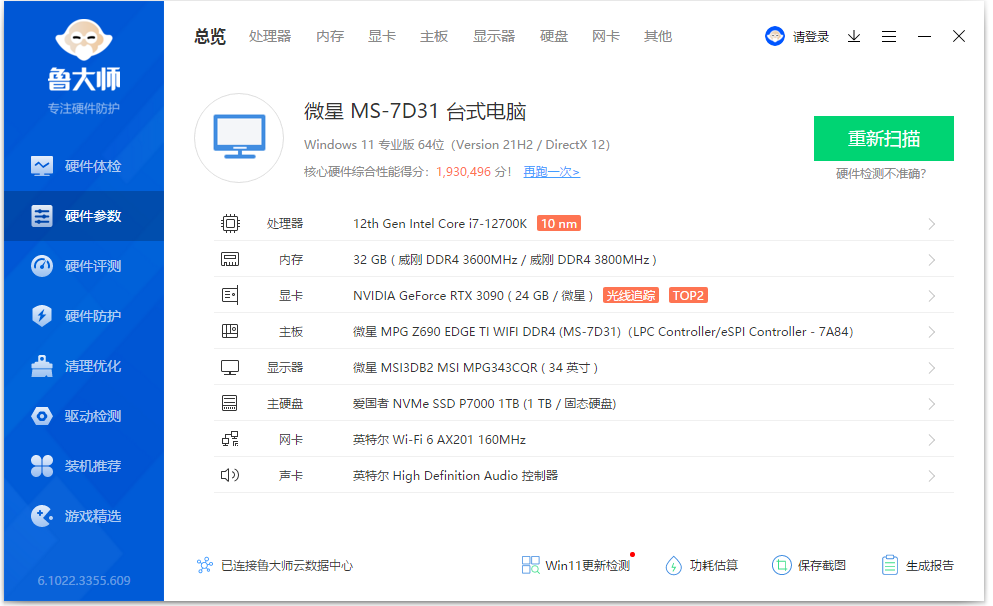993x606 pixels.
Task: Open the download arrow icon in title bar
Action: [x=854, y=36]
